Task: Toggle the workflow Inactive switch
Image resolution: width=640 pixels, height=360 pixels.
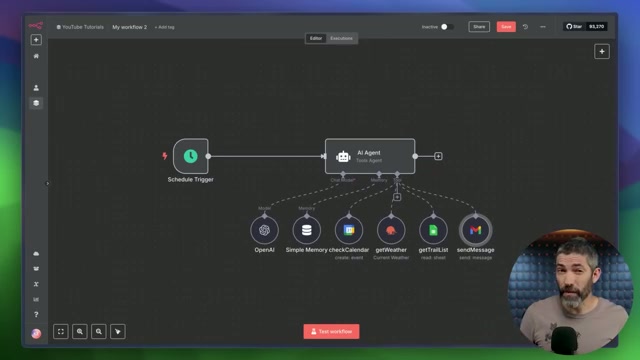Action: (447, 27)
